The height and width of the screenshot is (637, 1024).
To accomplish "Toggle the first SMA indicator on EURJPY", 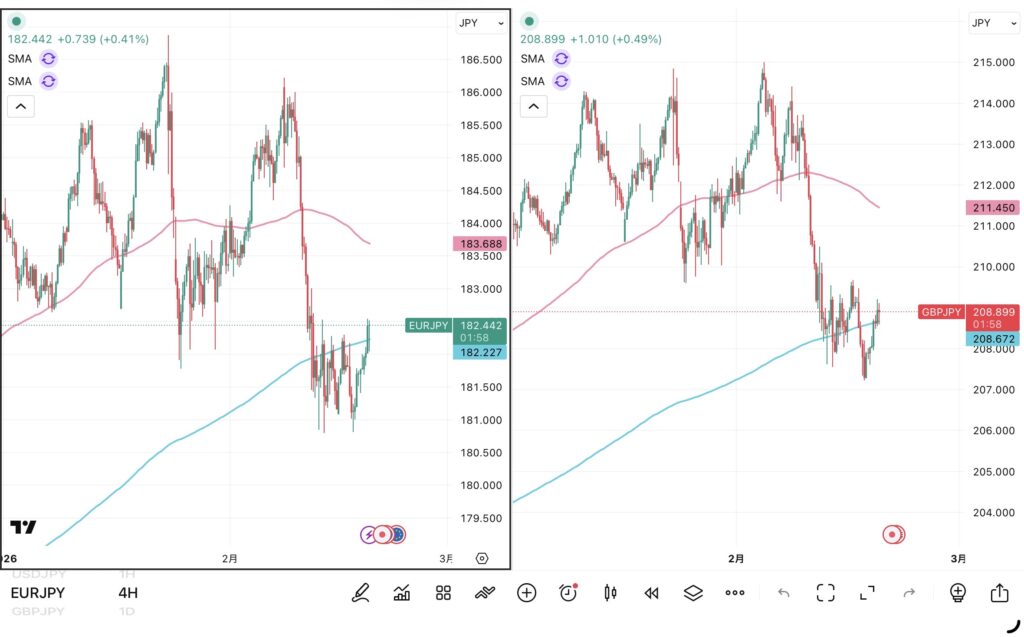I will 49,59.
